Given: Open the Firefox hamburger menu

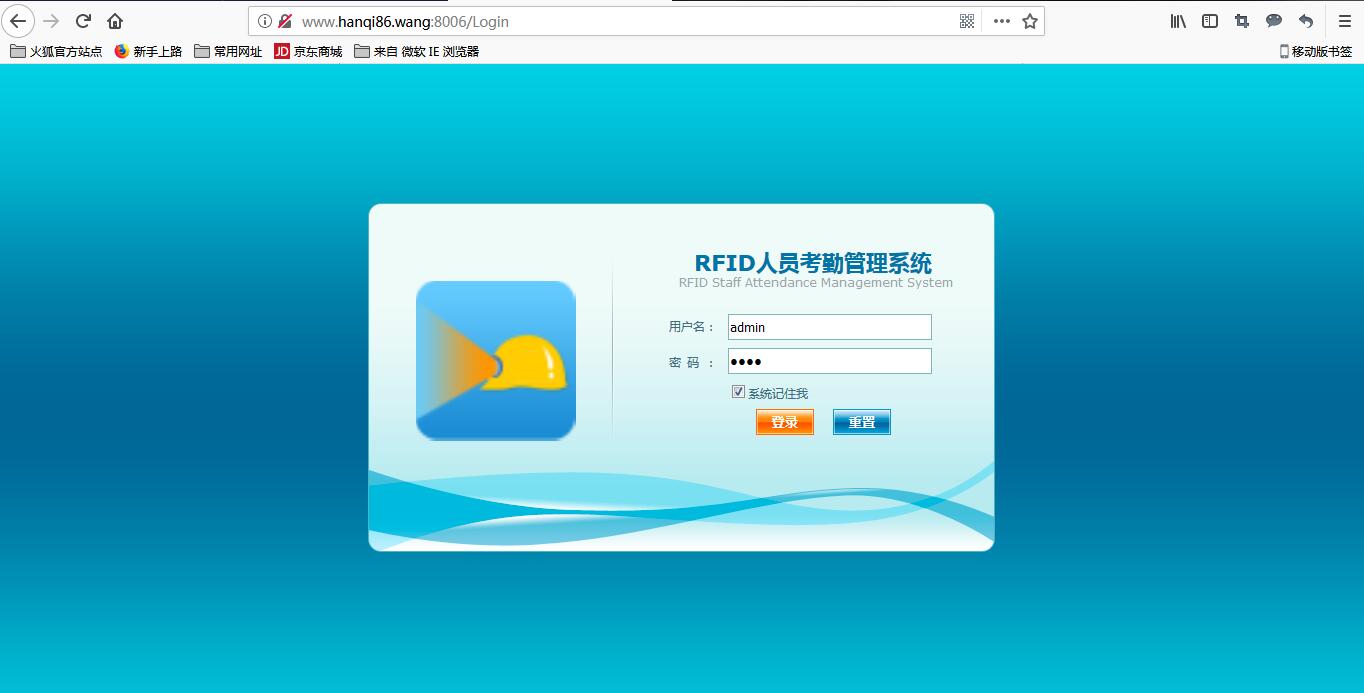Looking at the screenshot, I should coord(1344,21).
